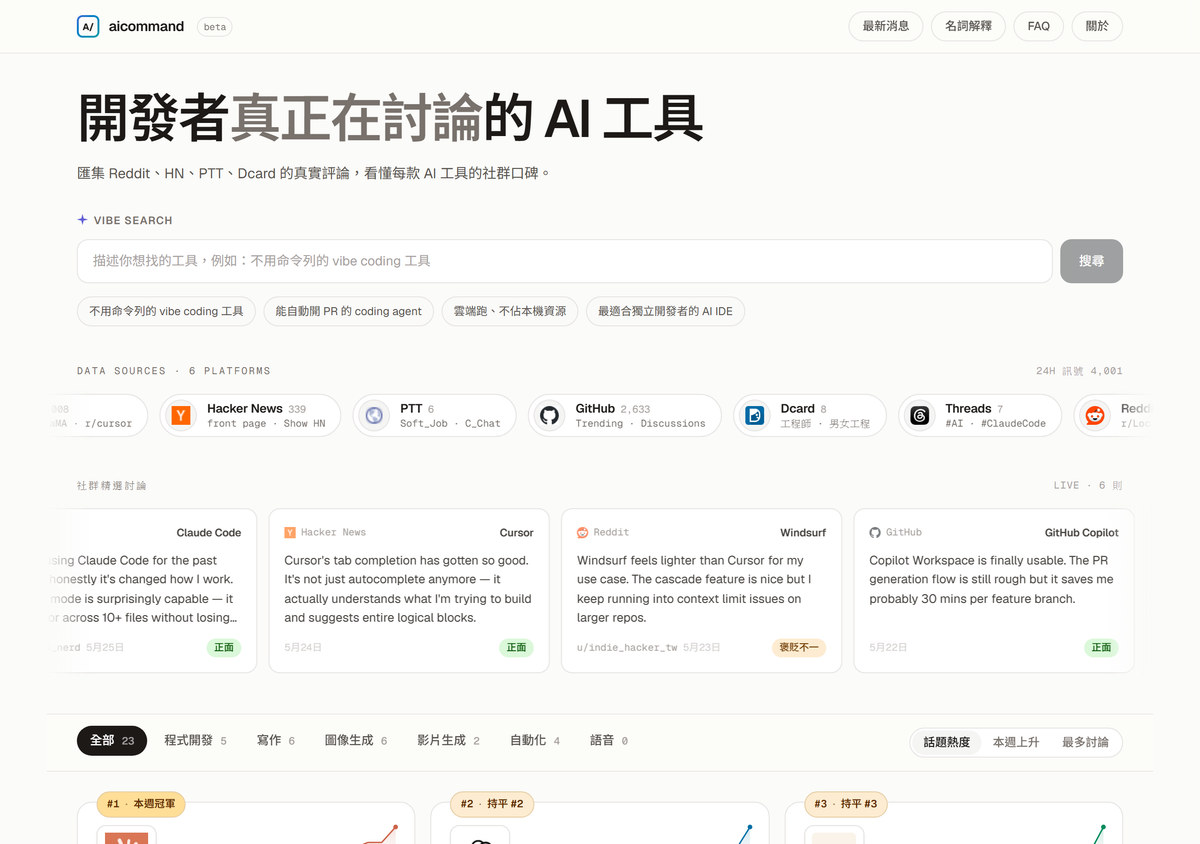The image size is (1200, 844).
Task: Click Reddit icon on Windsurf card
Action: coord(583,533)
